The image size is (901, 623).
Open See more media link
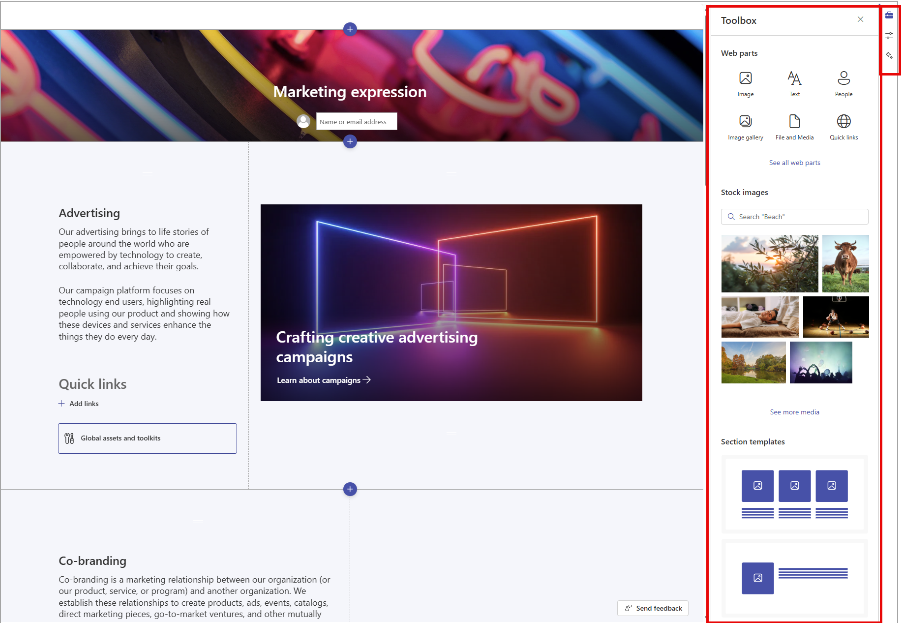(x=794, y=412)
